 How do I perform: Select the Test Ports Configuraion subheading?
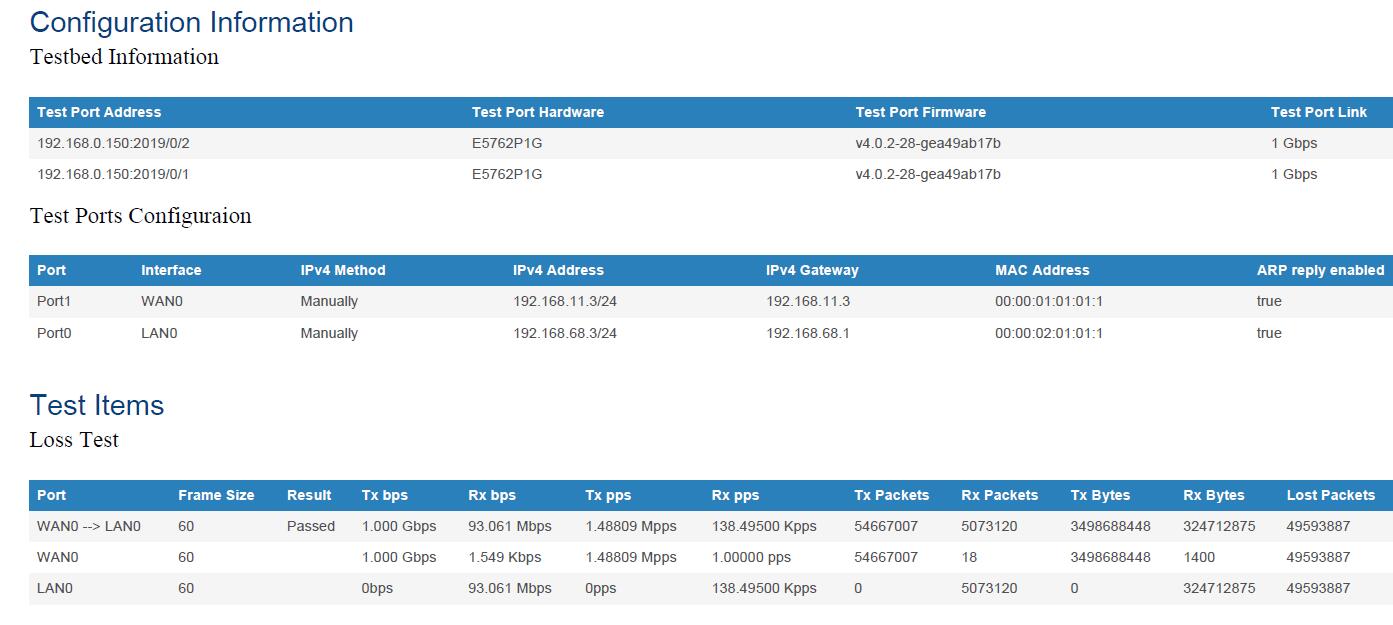coord(141,216)
